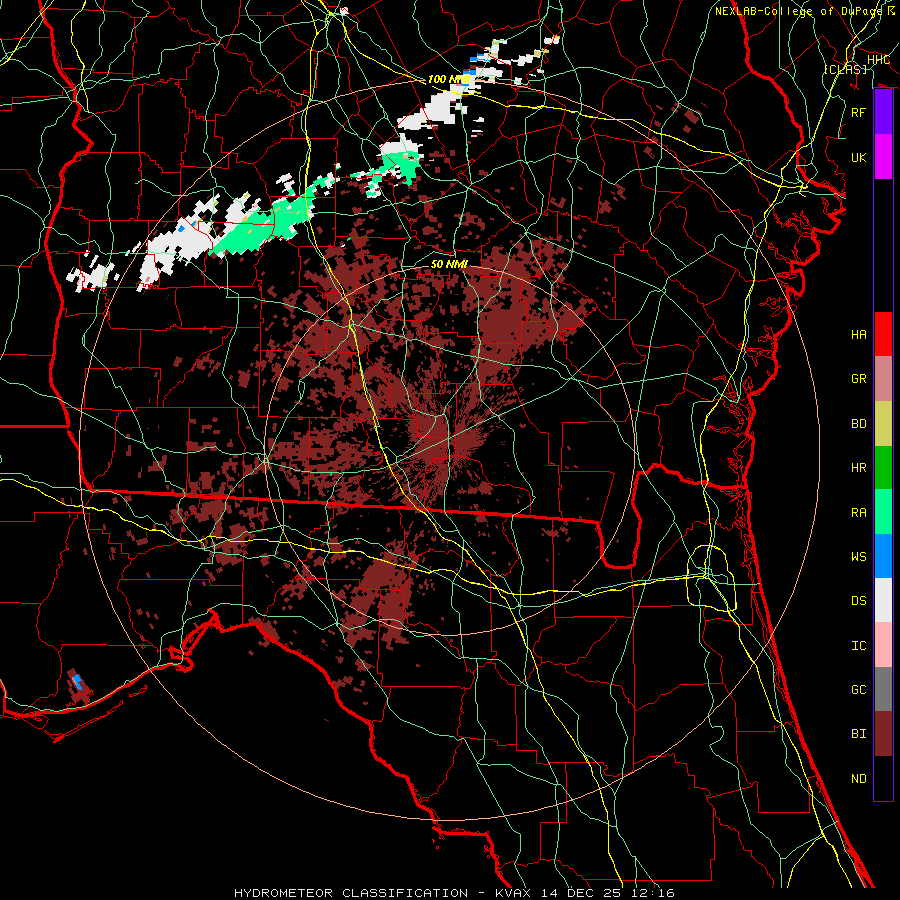Click the blue wet snow echo near southwest coast
The image size is (900, 900).
pyautogui.click(x=77, y=682)
